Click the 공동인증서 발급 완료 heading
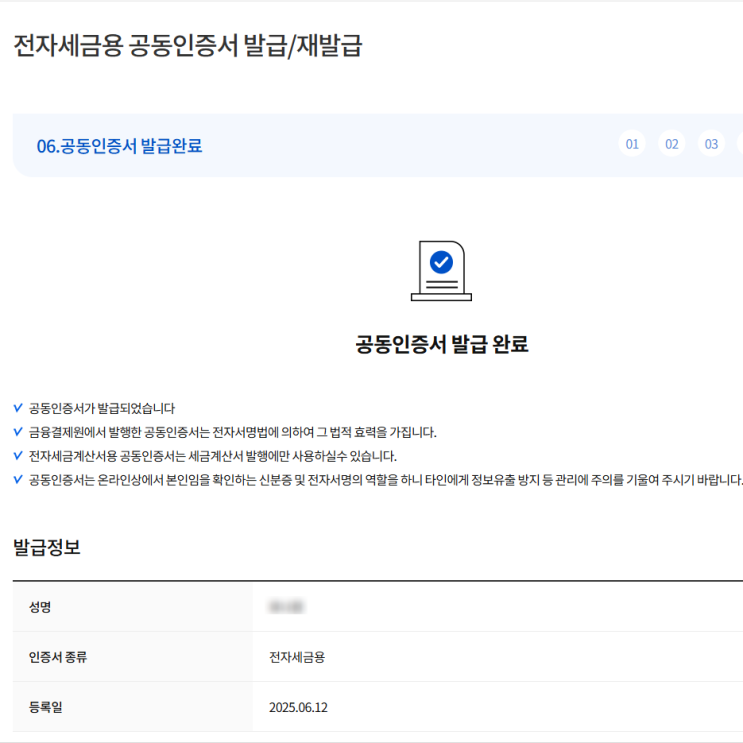The image size is (743, 743). click(x=442, y=344)
